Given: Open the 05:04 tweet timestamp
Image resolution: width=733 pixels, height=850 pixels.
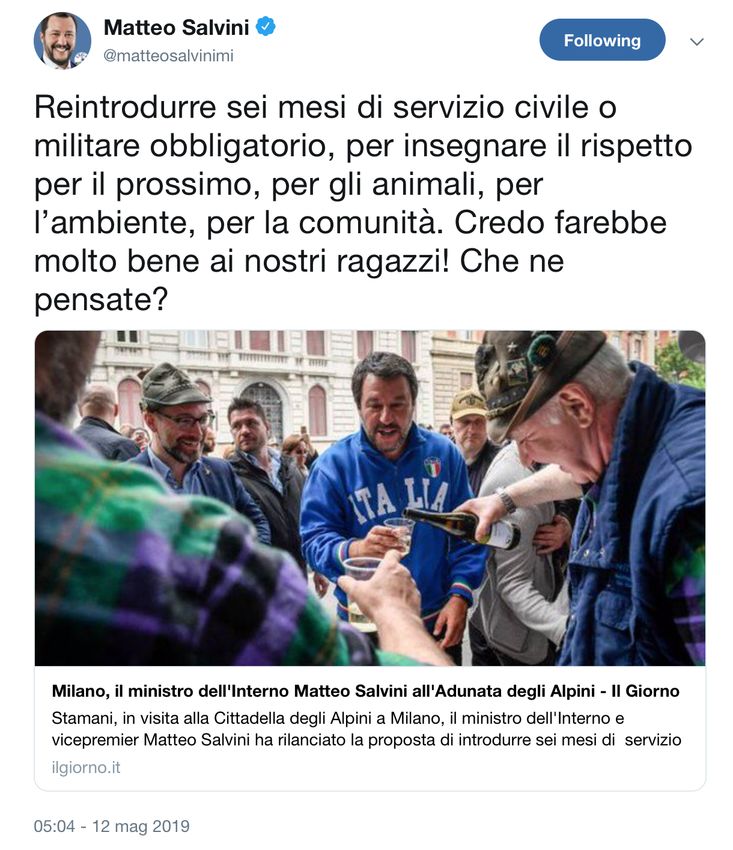Looking at the screenshot, I should point(54,826).
